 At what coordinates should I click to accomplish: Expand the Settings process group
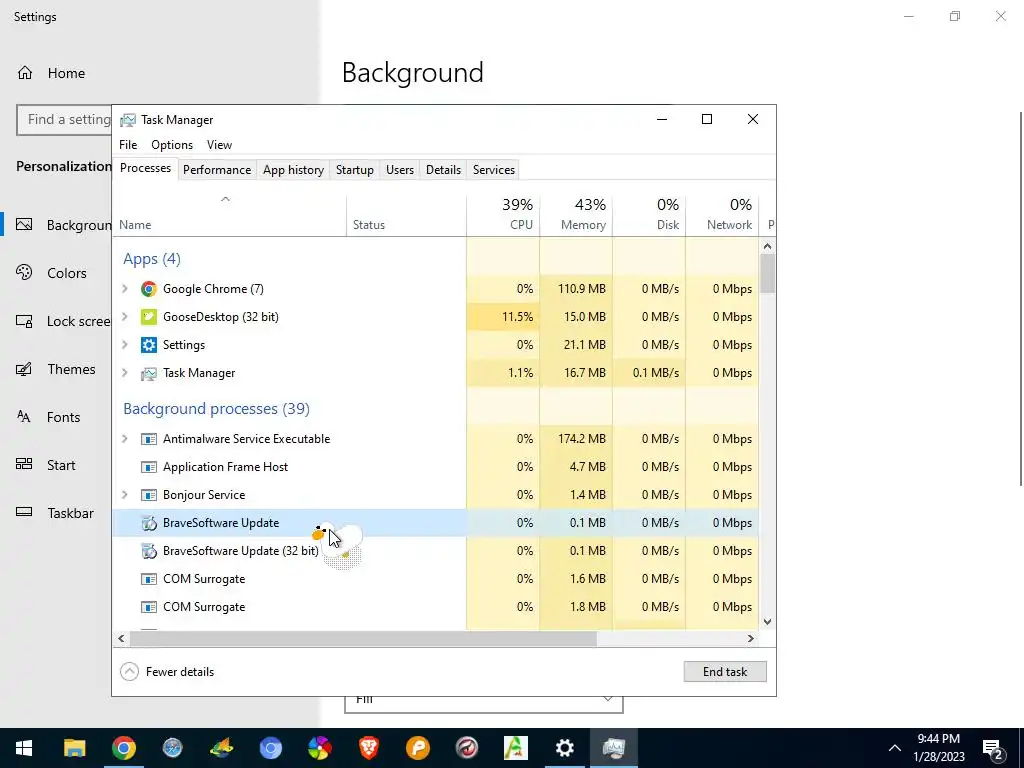tap(125, 345)
